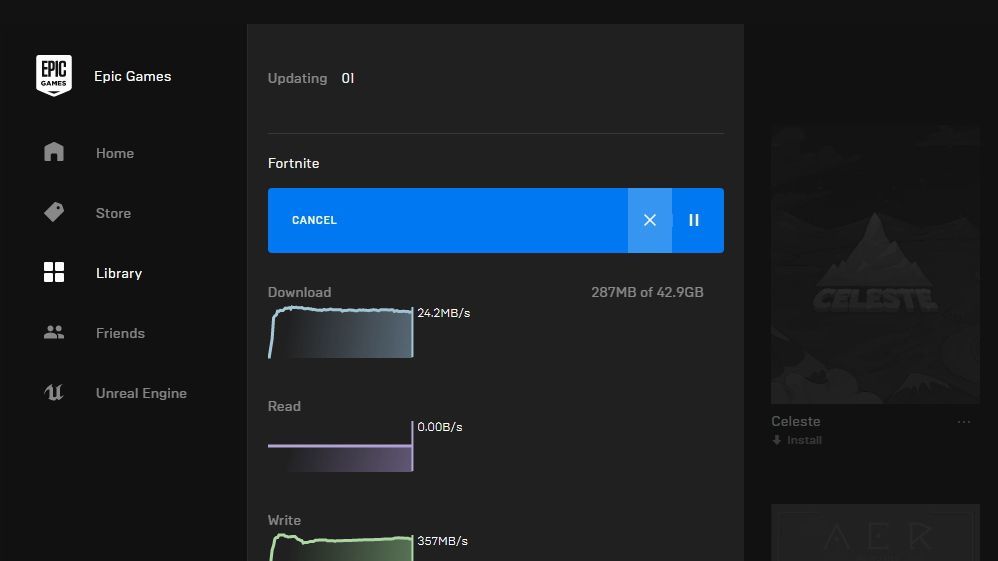Open the game thumbnail below Celeste
This screenshot has width=998, height=561.
pyautogui.click(x=875, y=532)
